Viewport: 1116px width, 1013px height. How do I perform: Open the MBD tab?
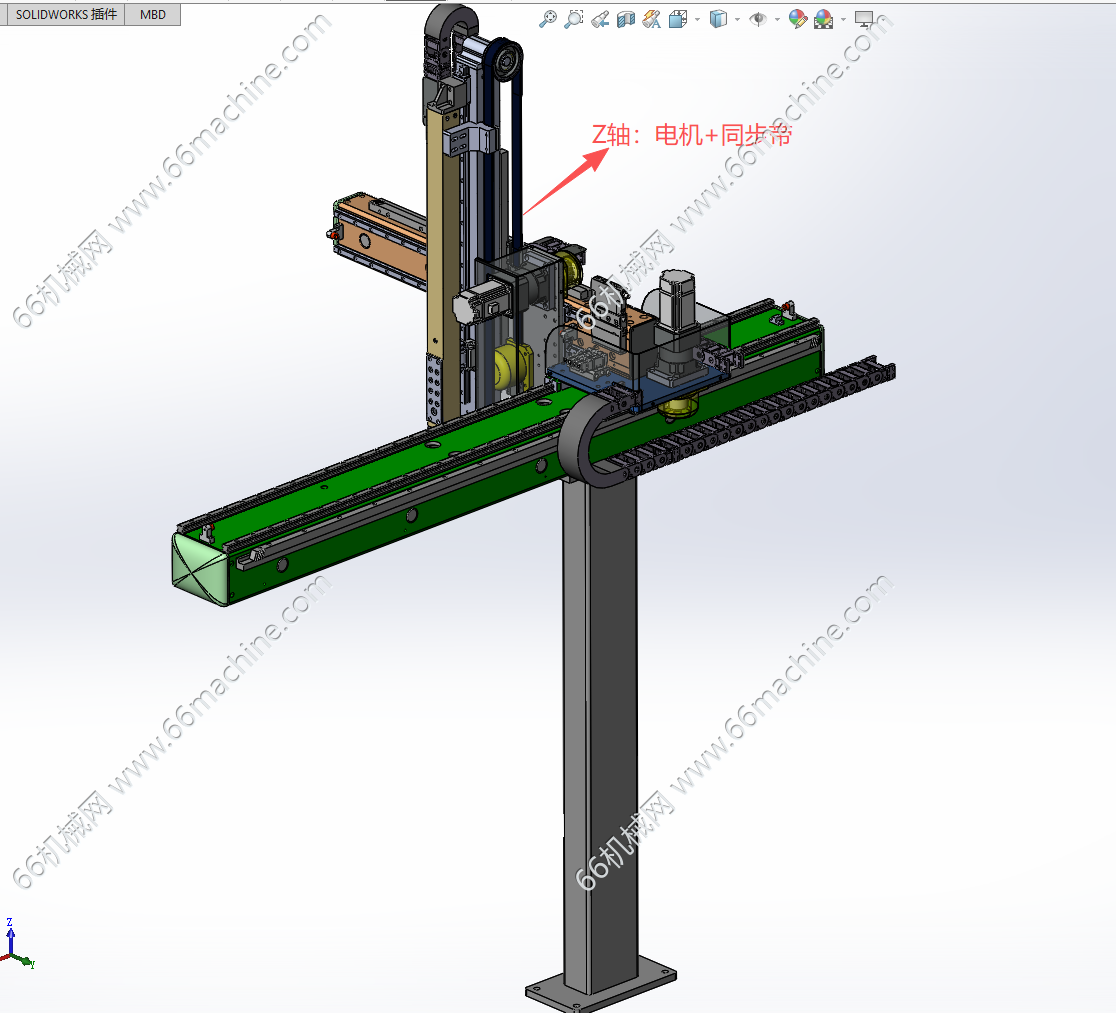tap(153, 15)
